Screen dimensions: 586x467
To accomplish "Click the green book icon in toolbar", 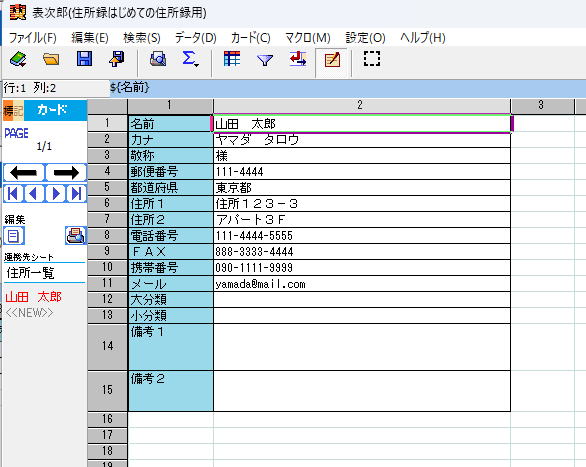I will [18, 59].
